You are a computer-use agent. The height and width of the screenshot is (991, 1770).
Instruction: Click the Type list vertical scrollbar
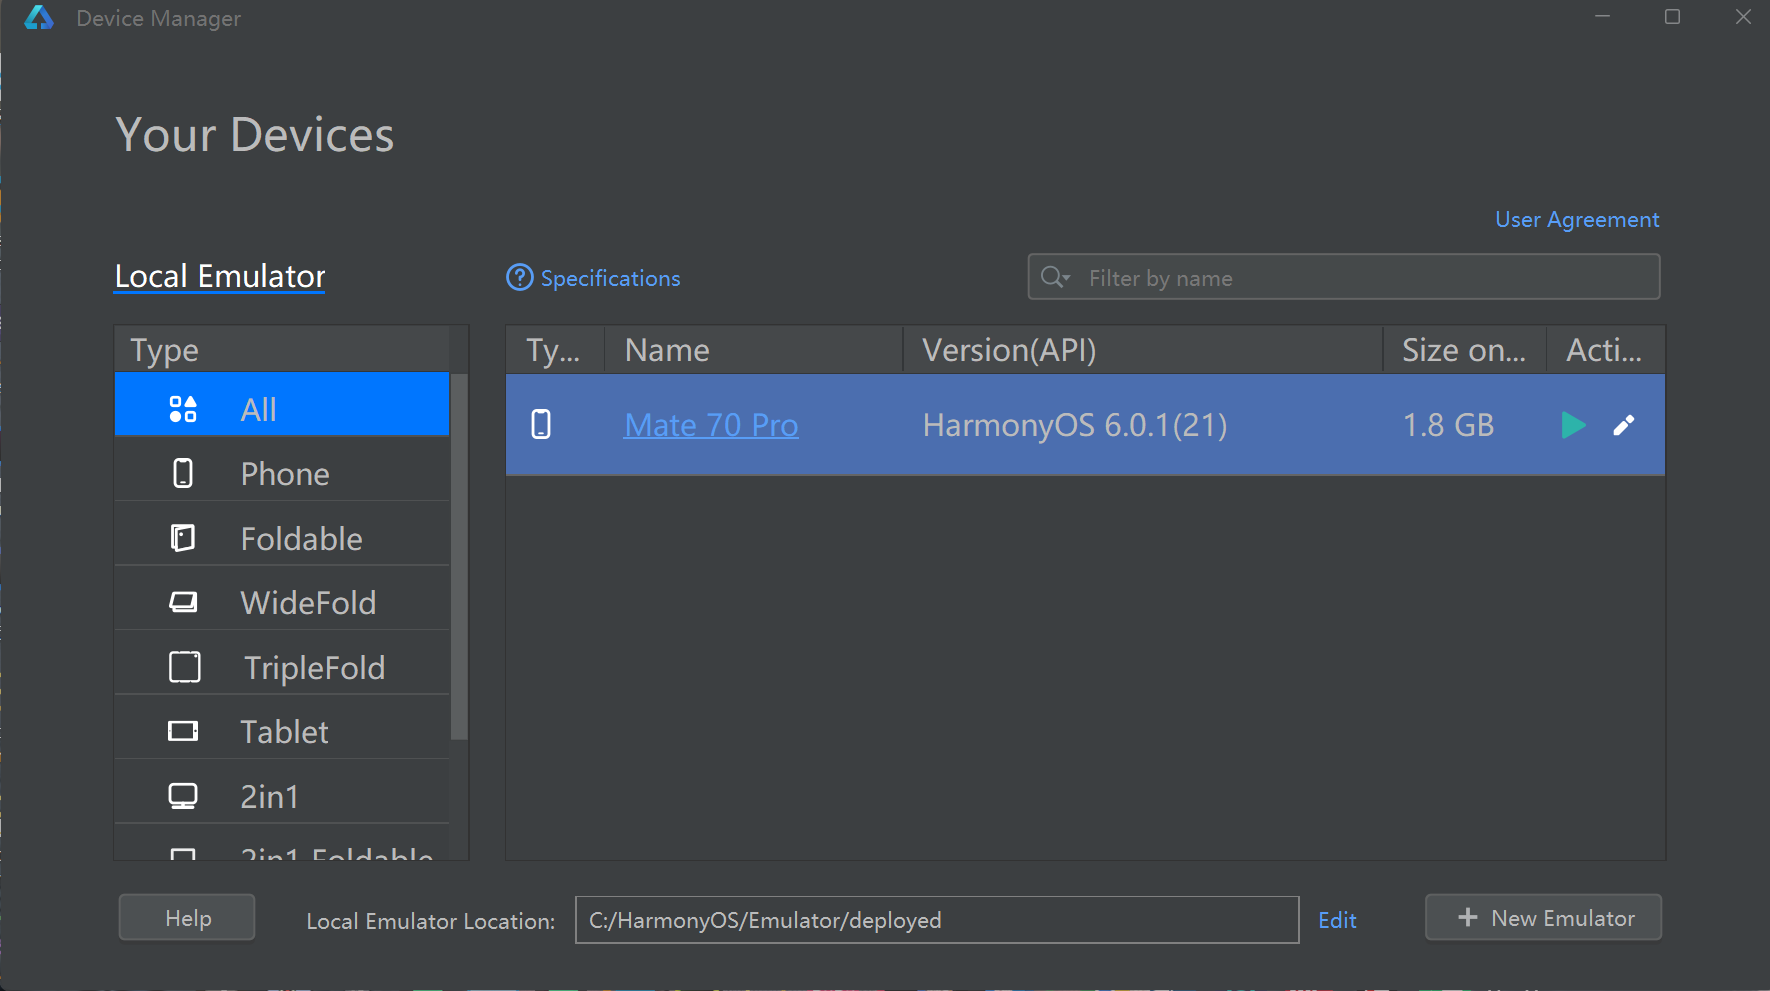pos(459,557)
